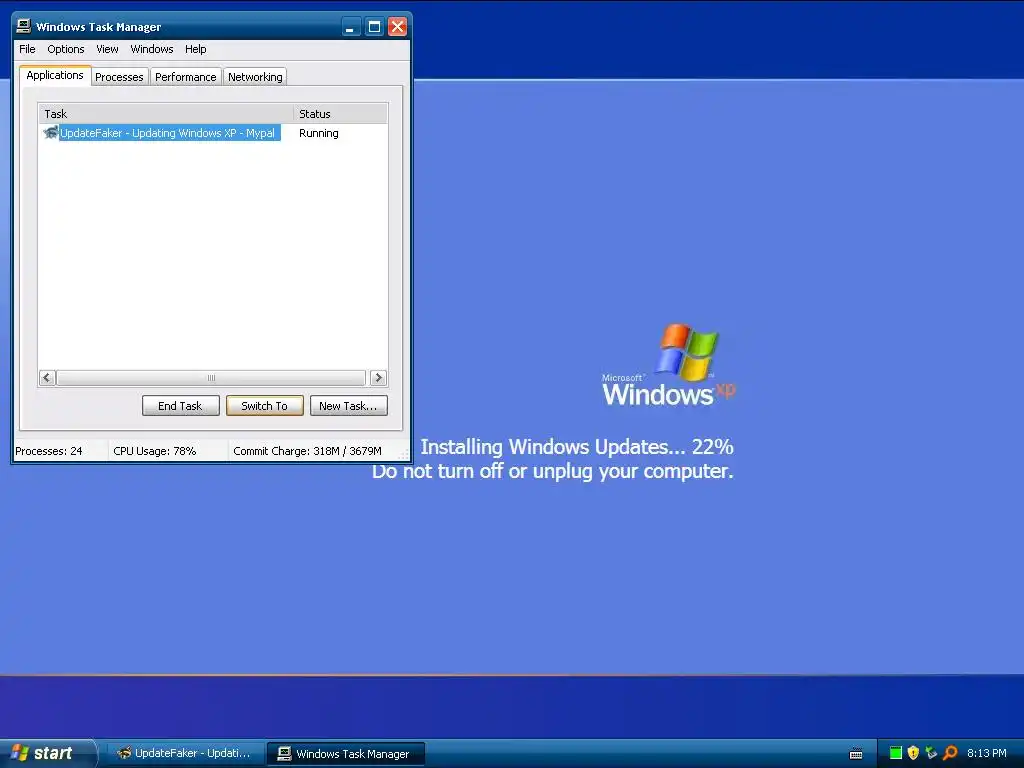This screenshot has height=768, width=1024.
Task: Click the Commit Charge status entry
Action: [x=308, y=451]
